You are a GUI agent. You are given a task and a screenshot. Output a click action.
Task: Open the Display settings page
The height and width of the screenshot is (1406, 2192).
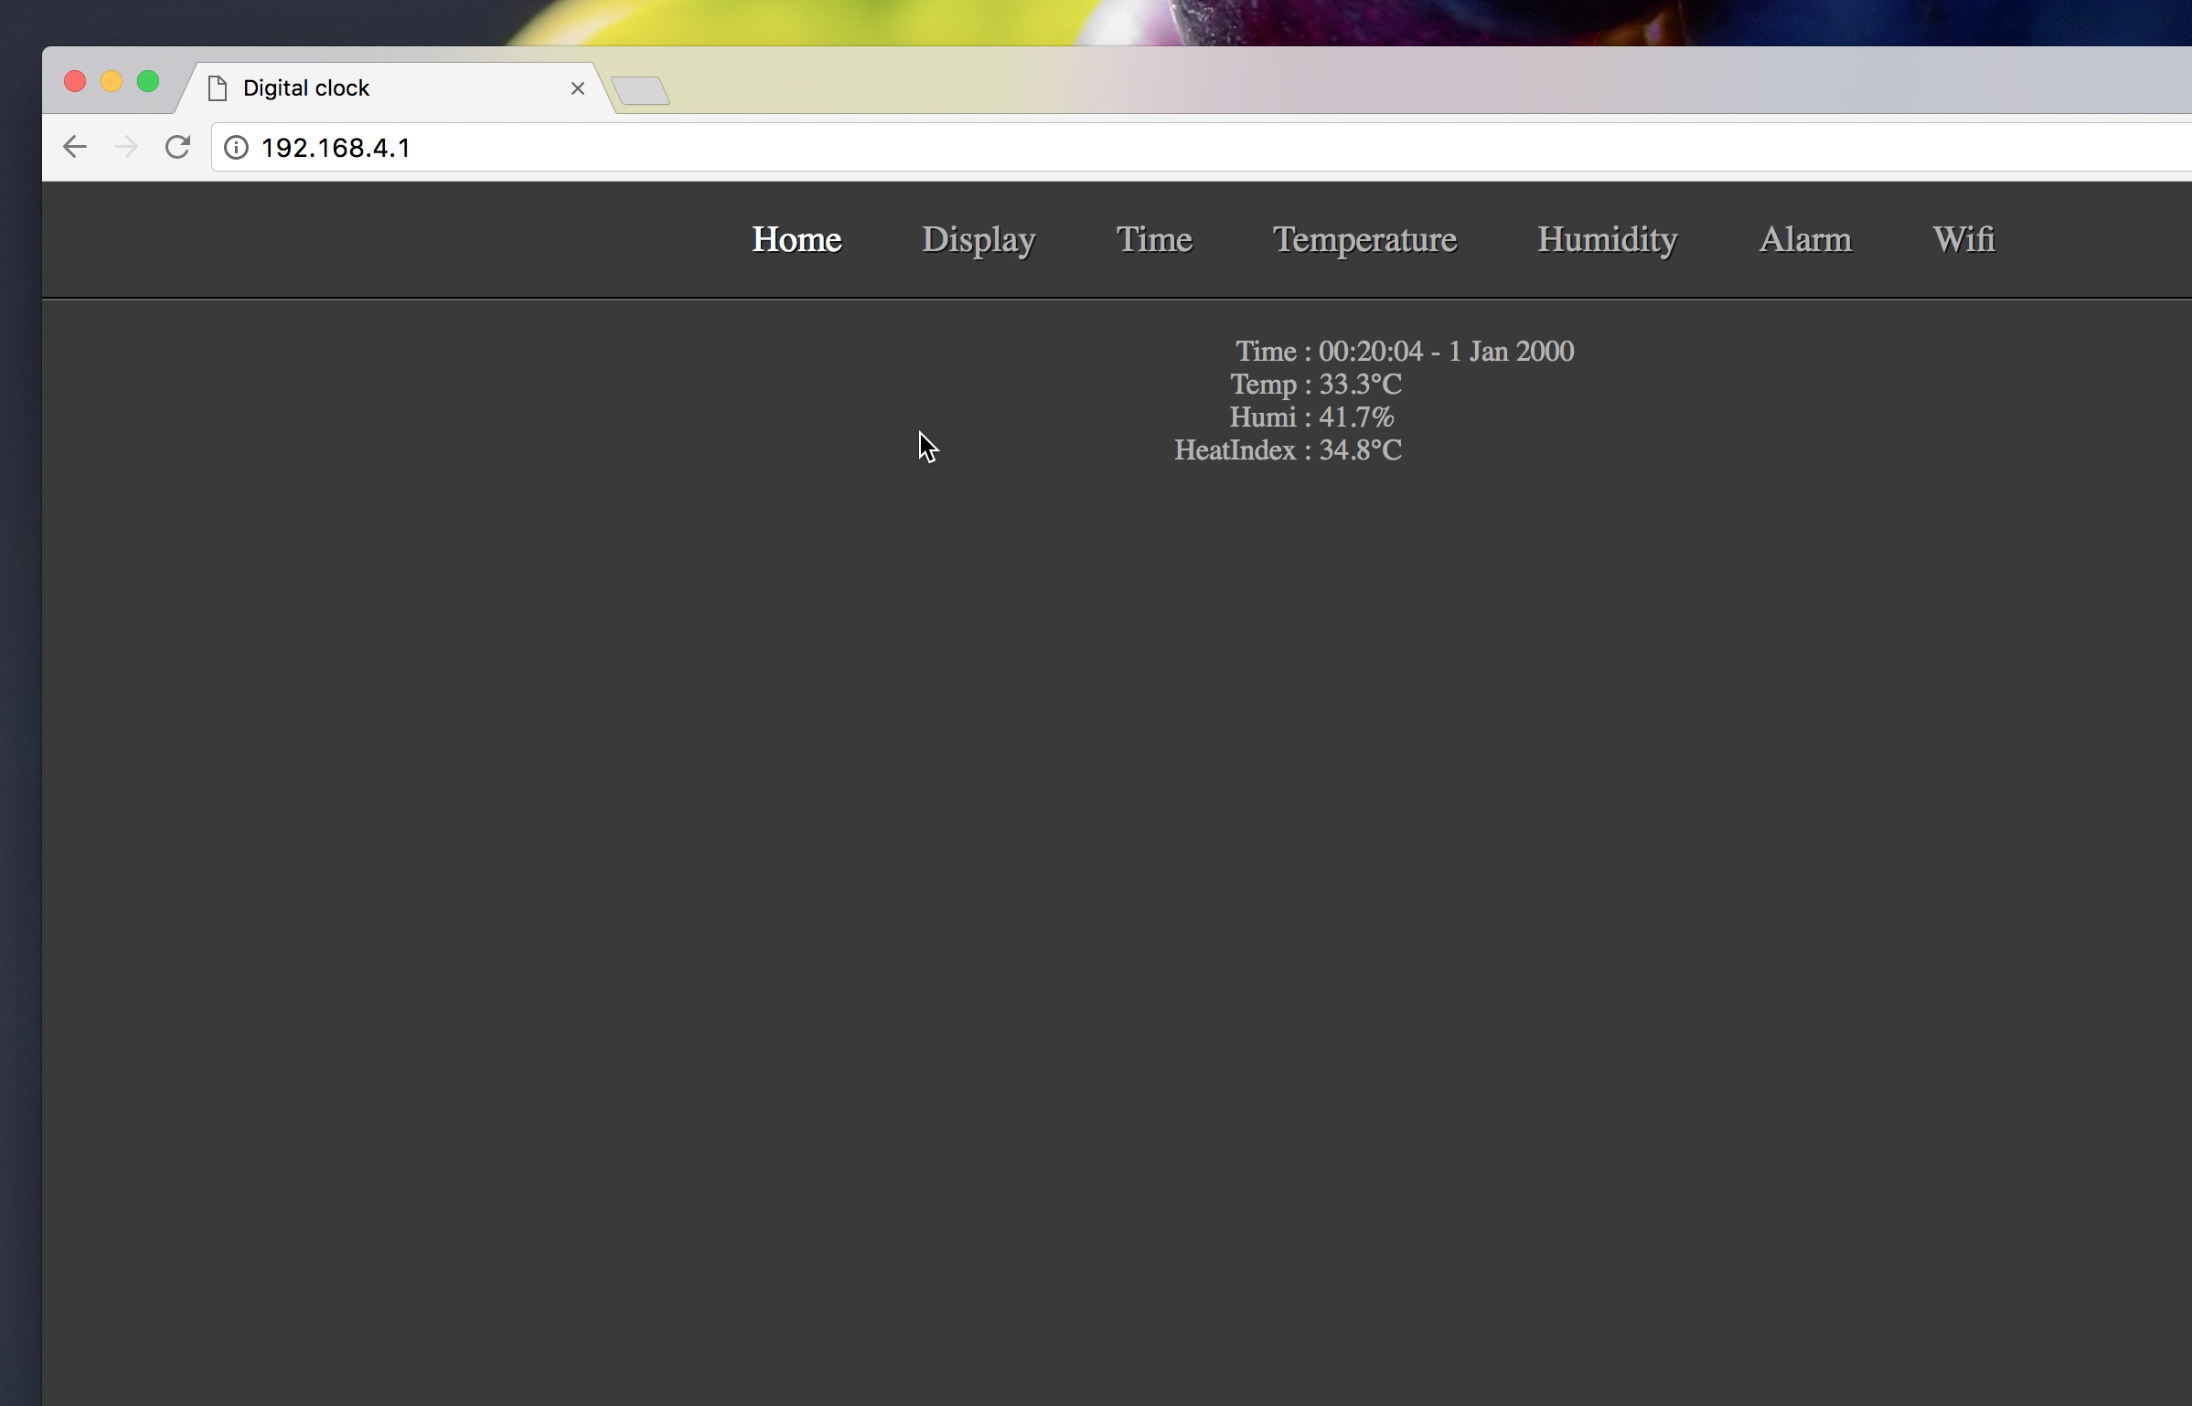click(979, 240)
